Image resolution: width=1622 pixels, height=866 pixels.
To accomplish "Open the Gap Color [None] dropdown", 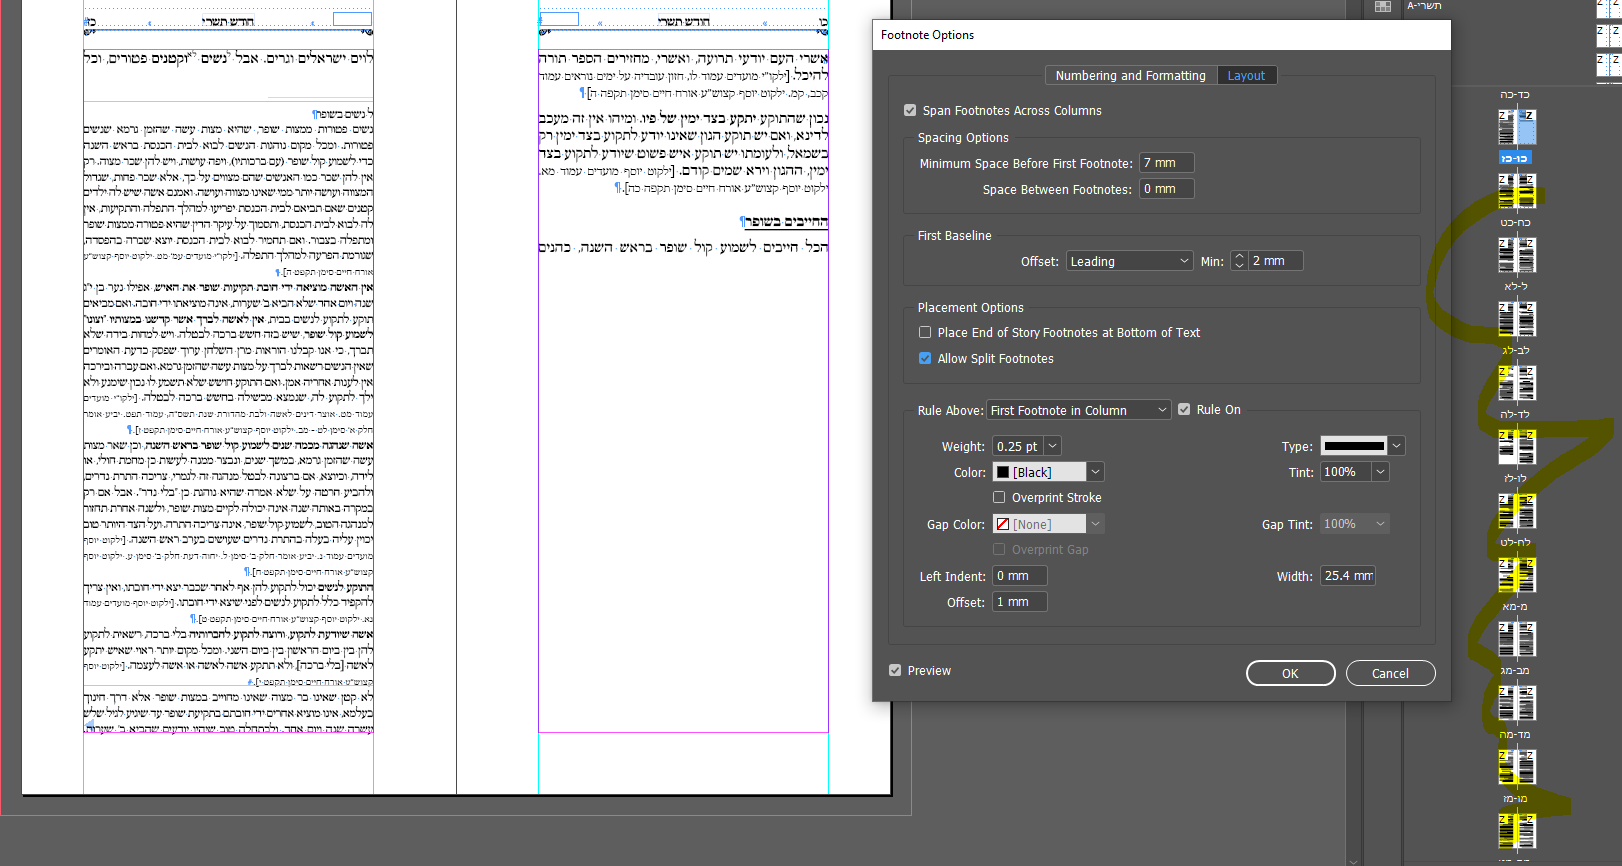I will (x=1048, y=524).
